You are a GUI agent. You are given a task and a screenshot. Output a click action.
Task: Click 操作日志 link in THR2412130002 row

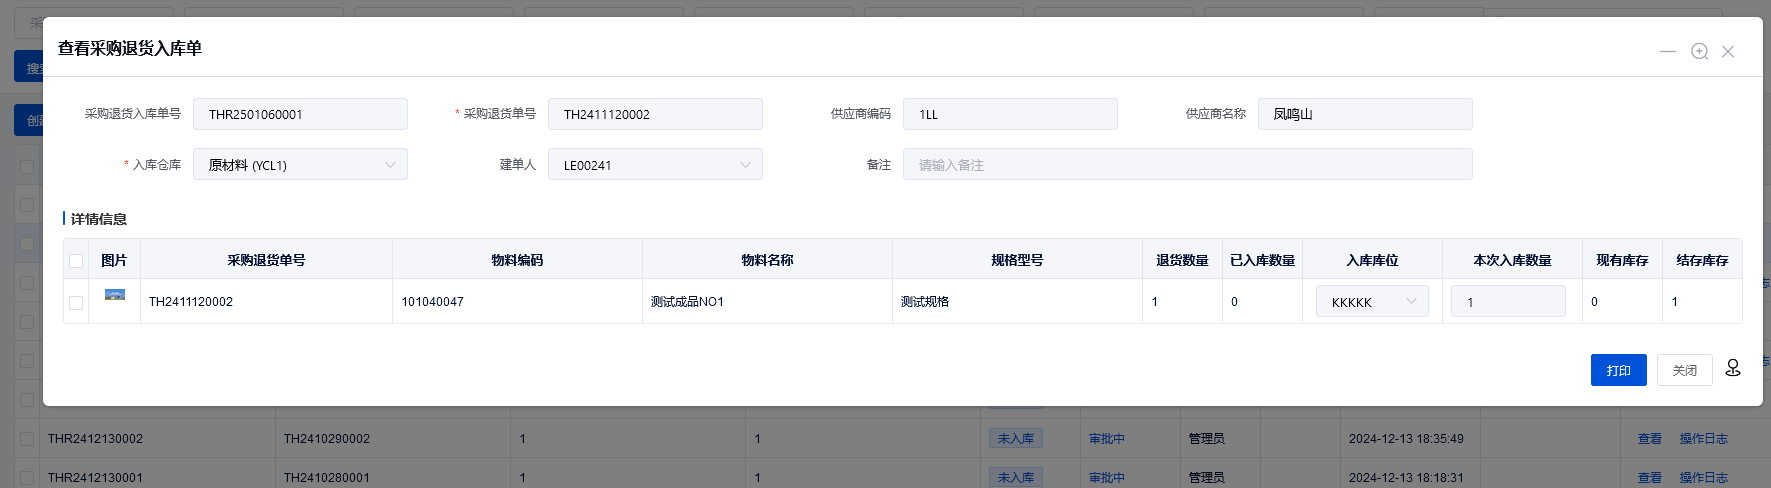1704,439
